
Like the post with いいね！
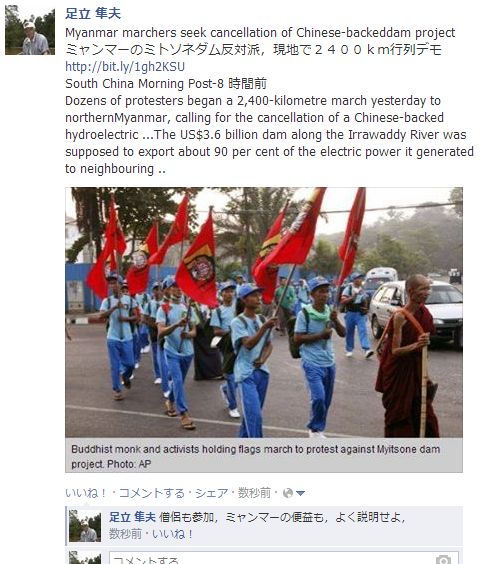(x=86, y=493)
